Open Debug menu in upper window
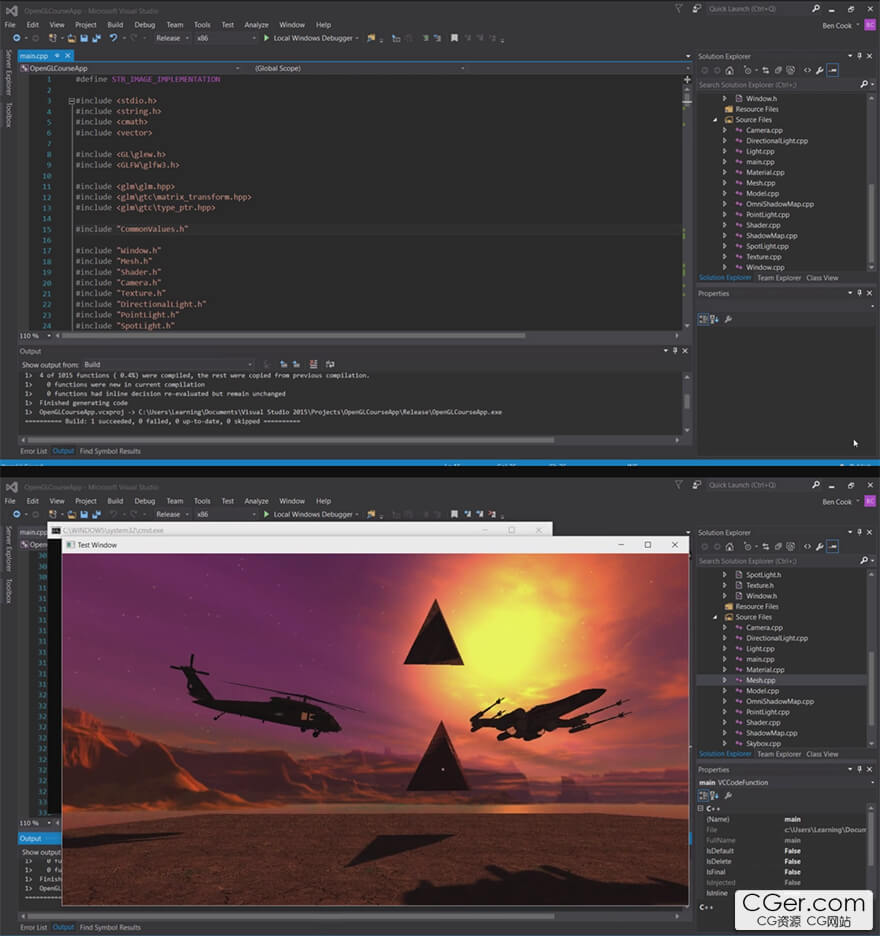This screenshot has width=880, height=936. (144, 25)
